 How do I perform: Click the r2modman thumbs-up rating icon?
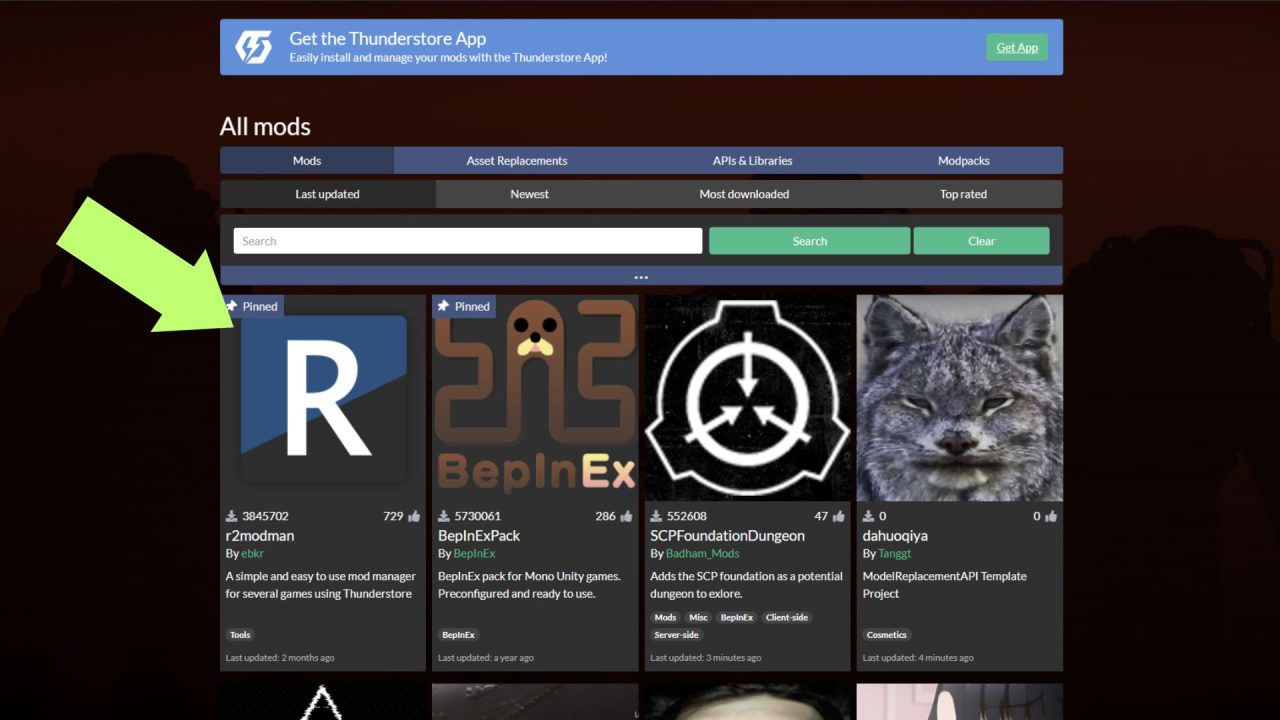tap(414, 516)
